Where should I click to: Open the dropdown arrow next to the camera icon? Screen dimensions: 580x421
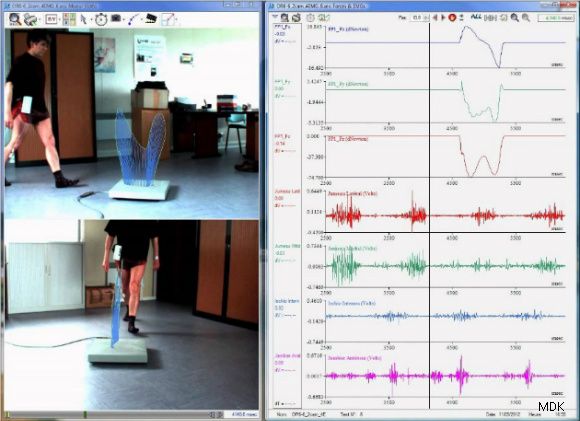(124, 19)
